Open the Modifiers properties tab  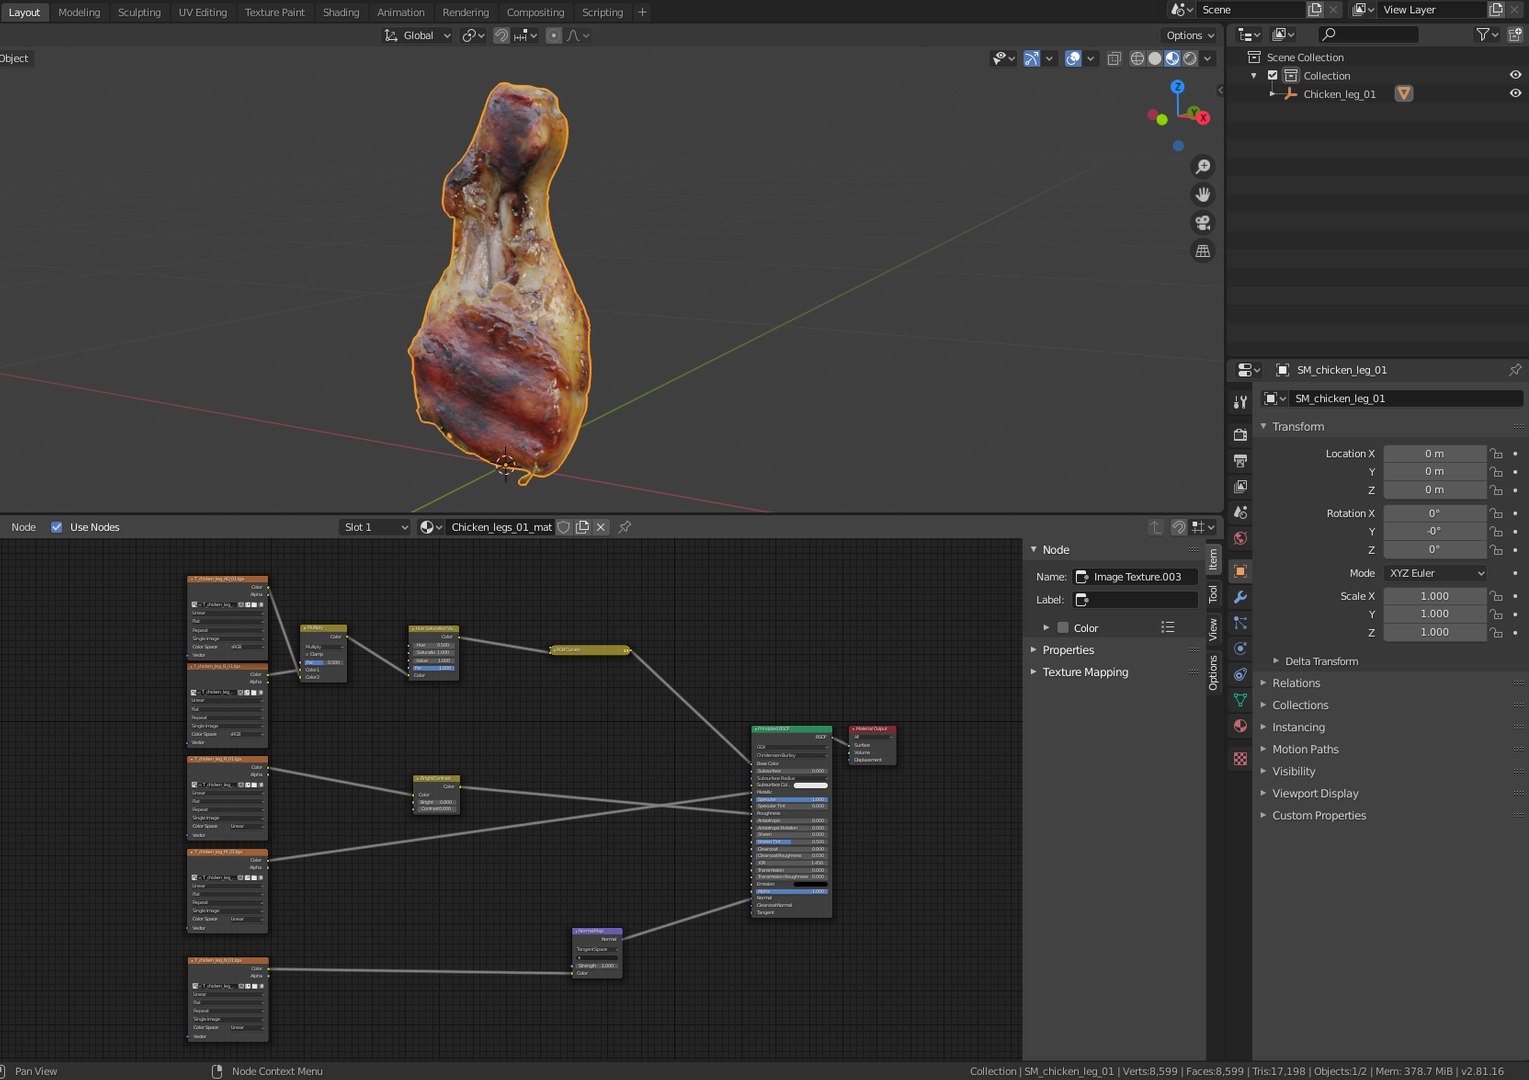[x=1240, y=597]
